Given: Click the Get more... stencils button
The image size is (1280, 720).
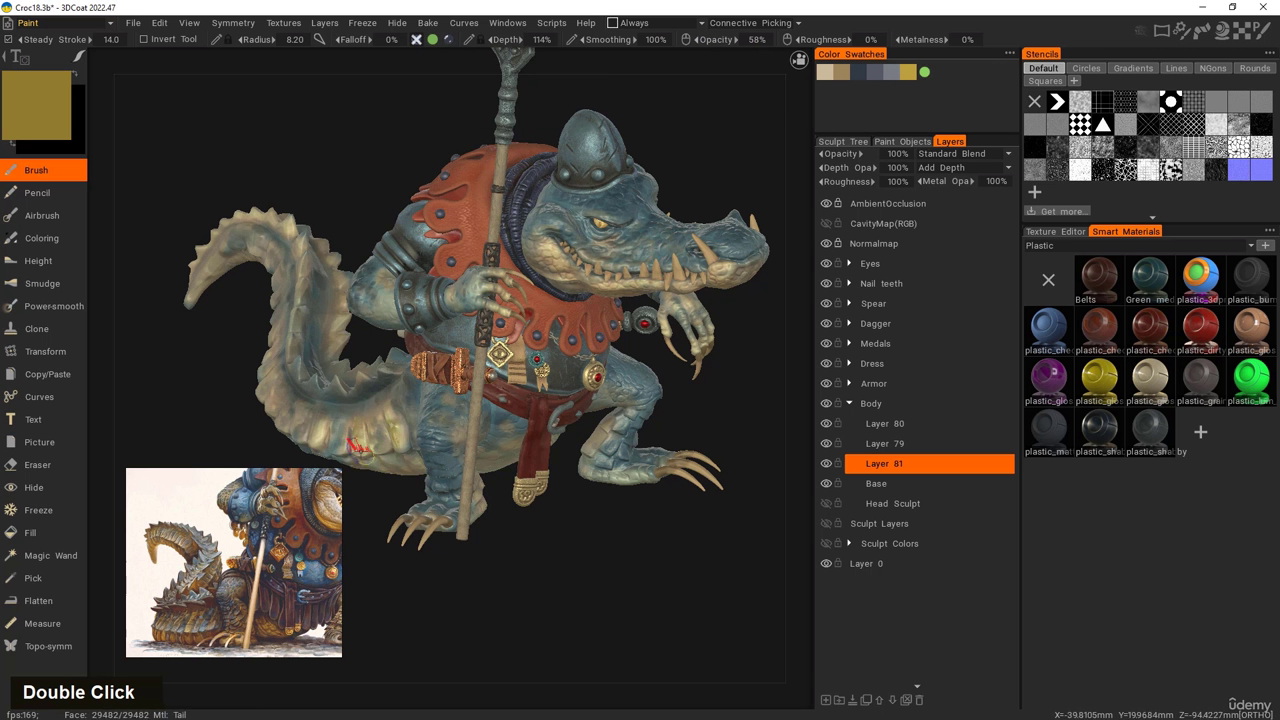Looking at the screenshot, I should [1057, 211].
